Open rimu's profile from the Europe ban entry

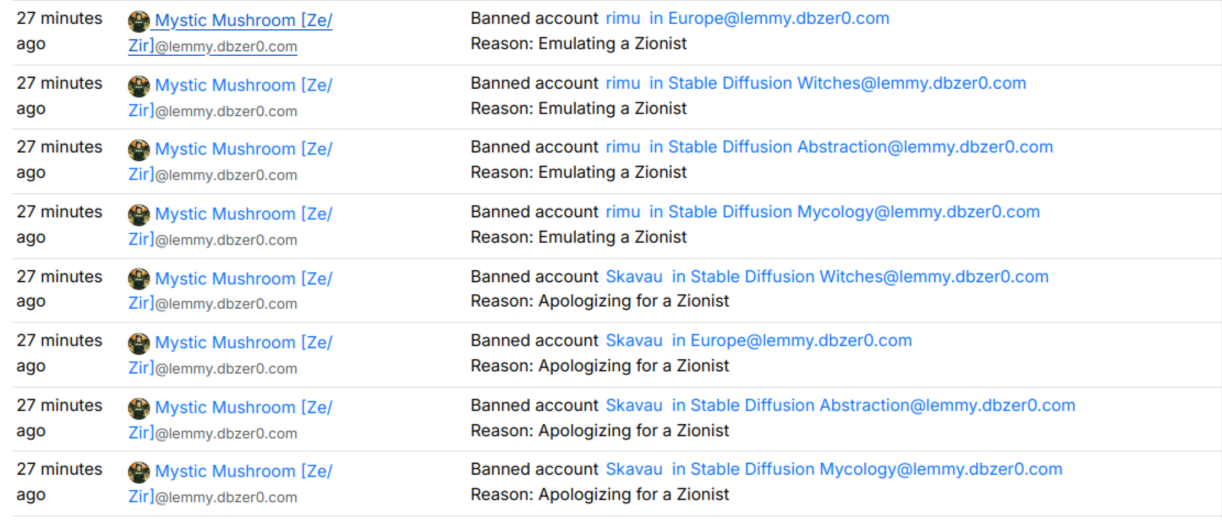tap(623, 19)
